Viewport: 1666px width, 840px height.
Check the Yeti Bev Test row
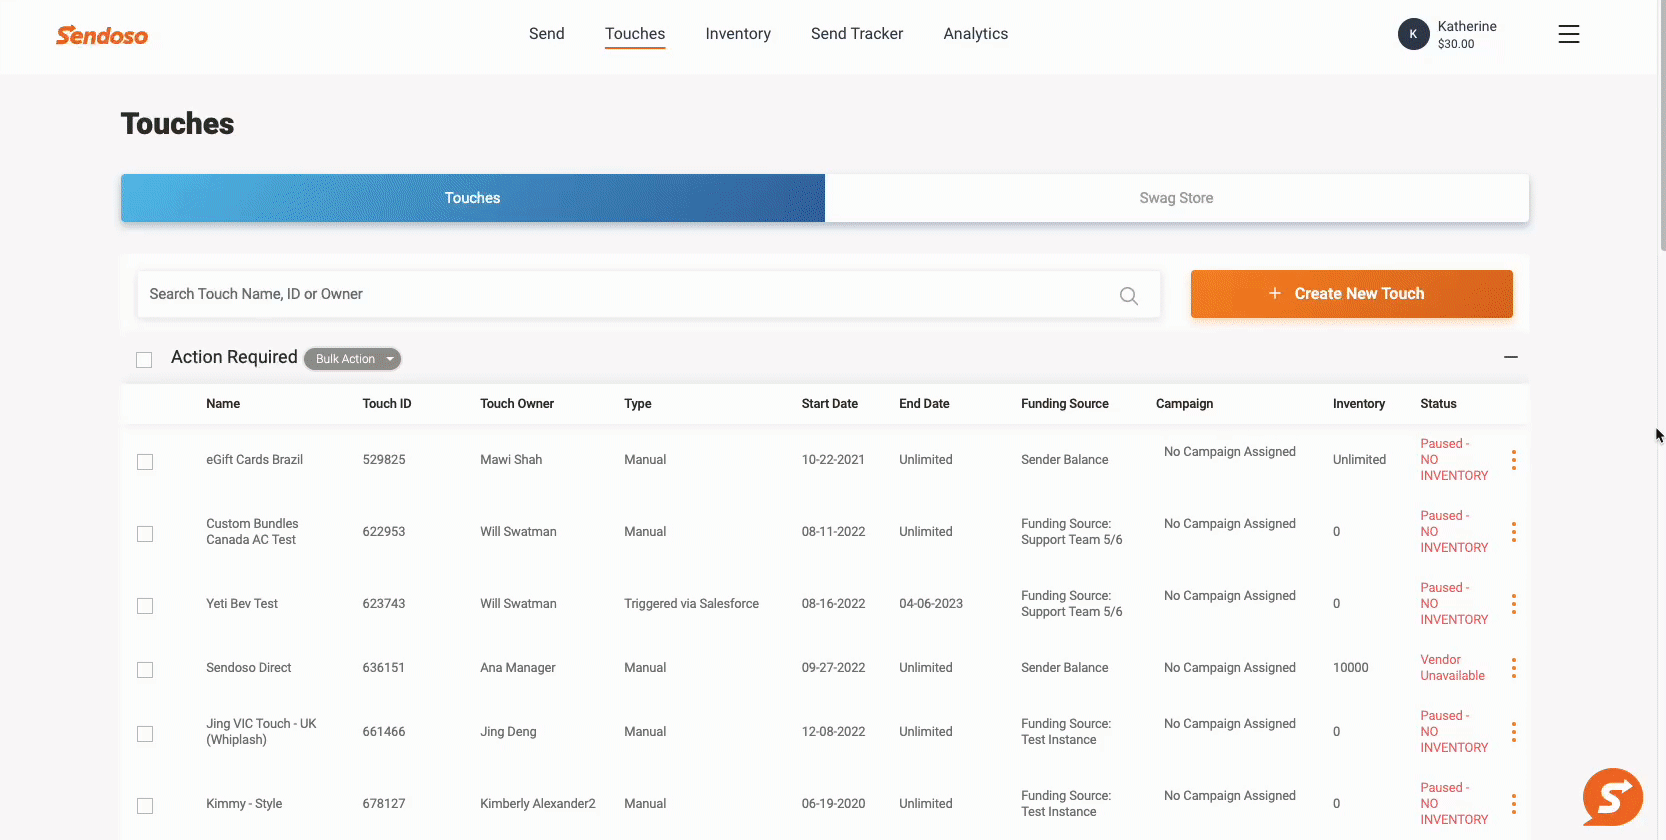(x=145, y=606)
